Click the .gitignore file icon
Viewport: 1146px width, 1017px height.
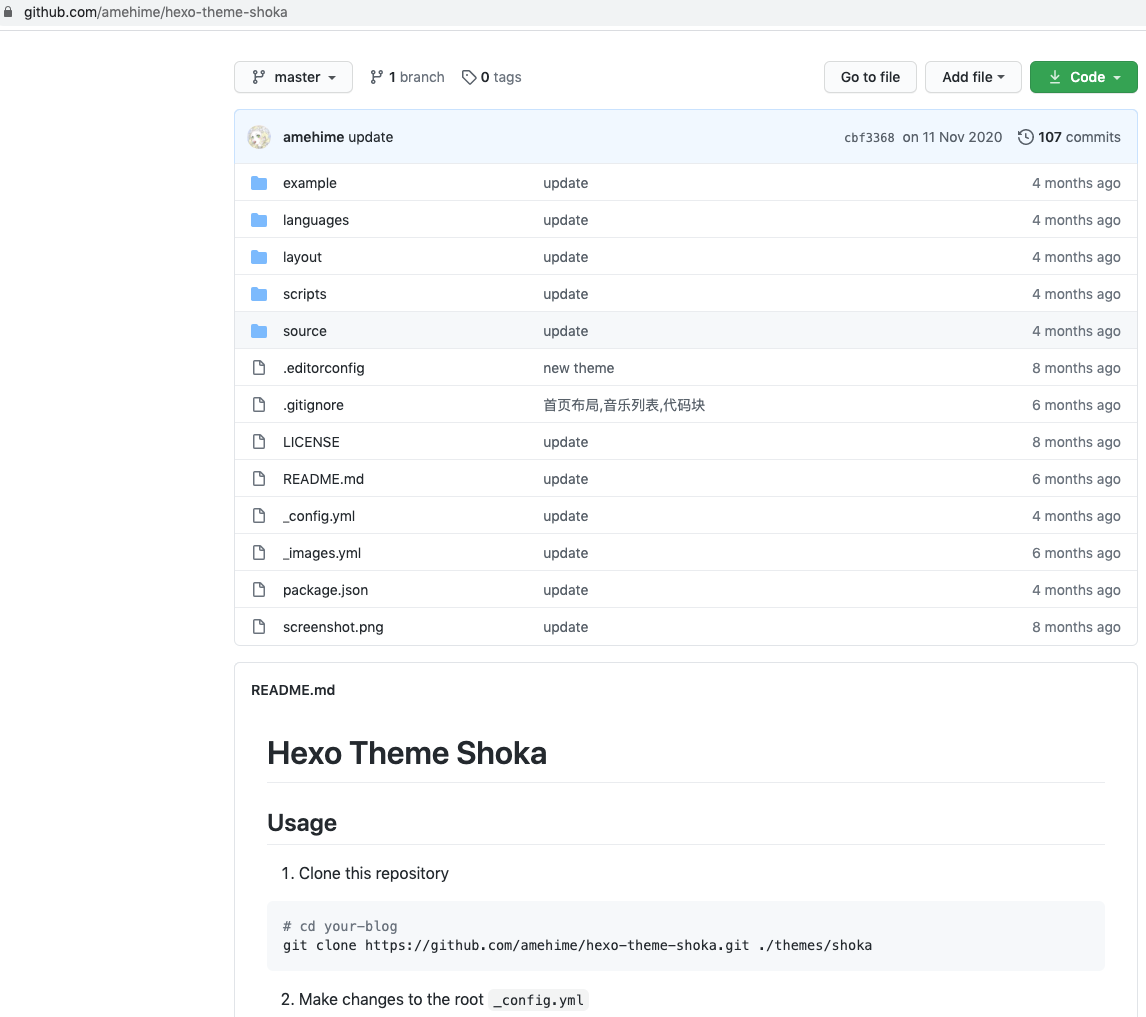pos(259,405)
